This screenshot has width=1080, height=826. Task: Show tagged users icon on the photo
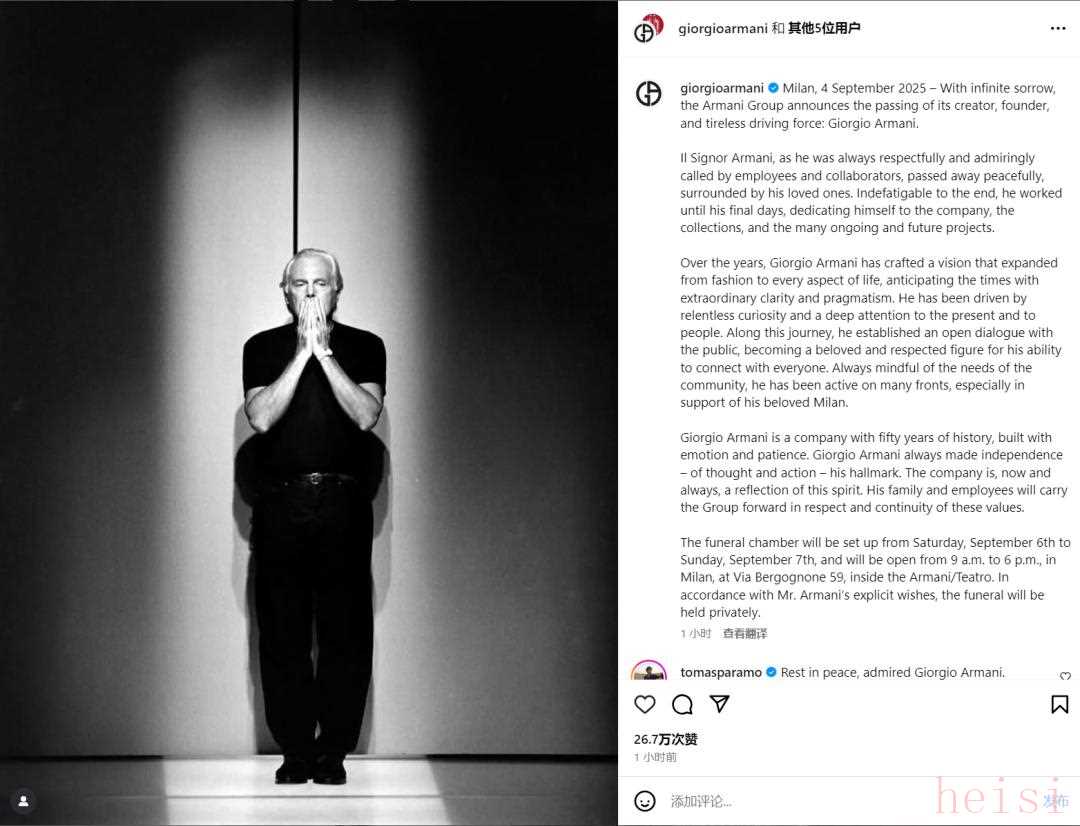[23, 801]
